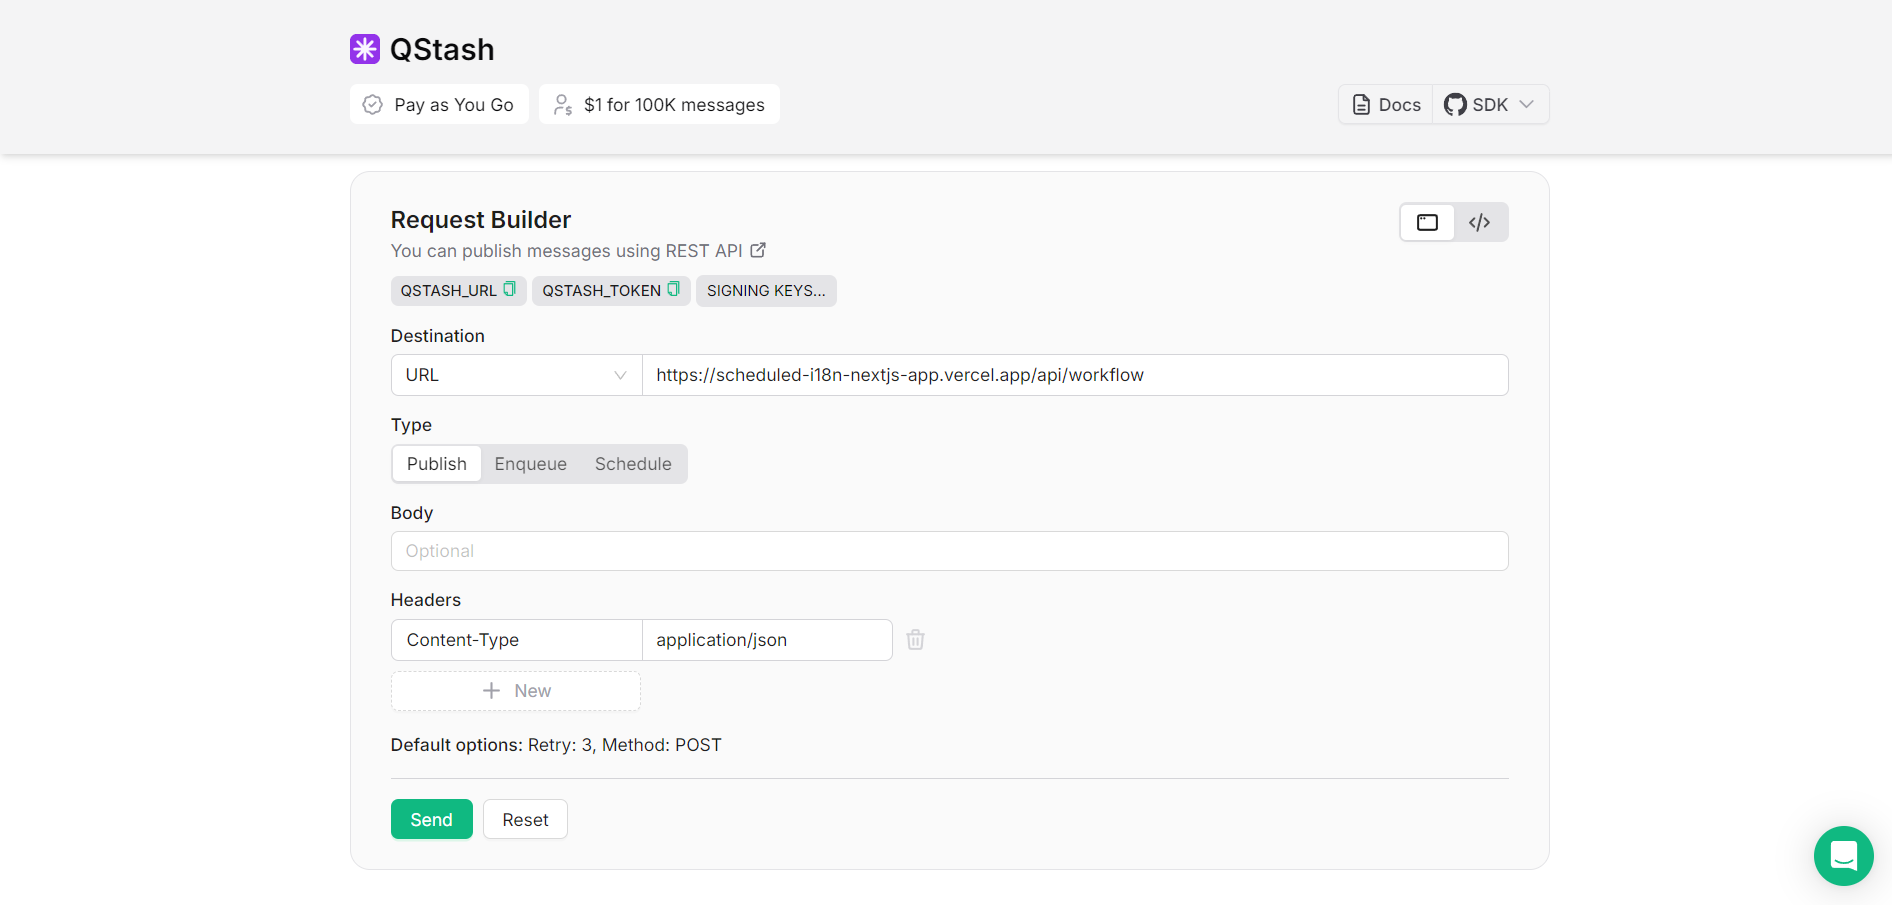This screenshot has height=905, width=1892.
Task: Expand the SDK dropdown chevron
Action: (x=1527, y=104)
